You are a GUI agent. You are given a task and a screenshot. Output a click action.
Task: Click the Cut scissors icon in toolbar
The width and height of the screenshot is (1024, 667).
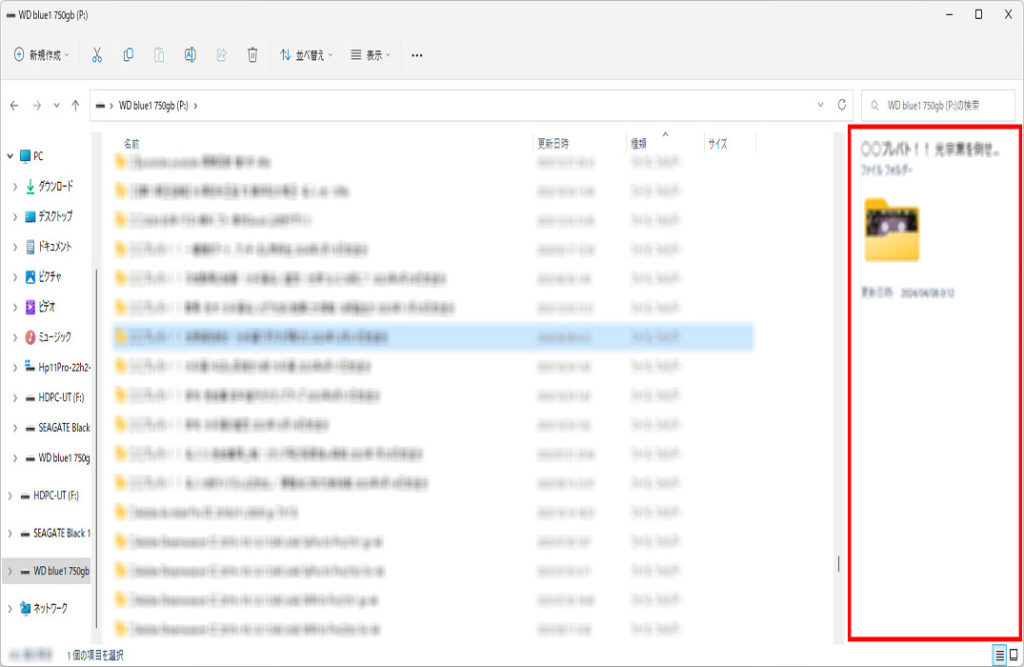(97, 55)
